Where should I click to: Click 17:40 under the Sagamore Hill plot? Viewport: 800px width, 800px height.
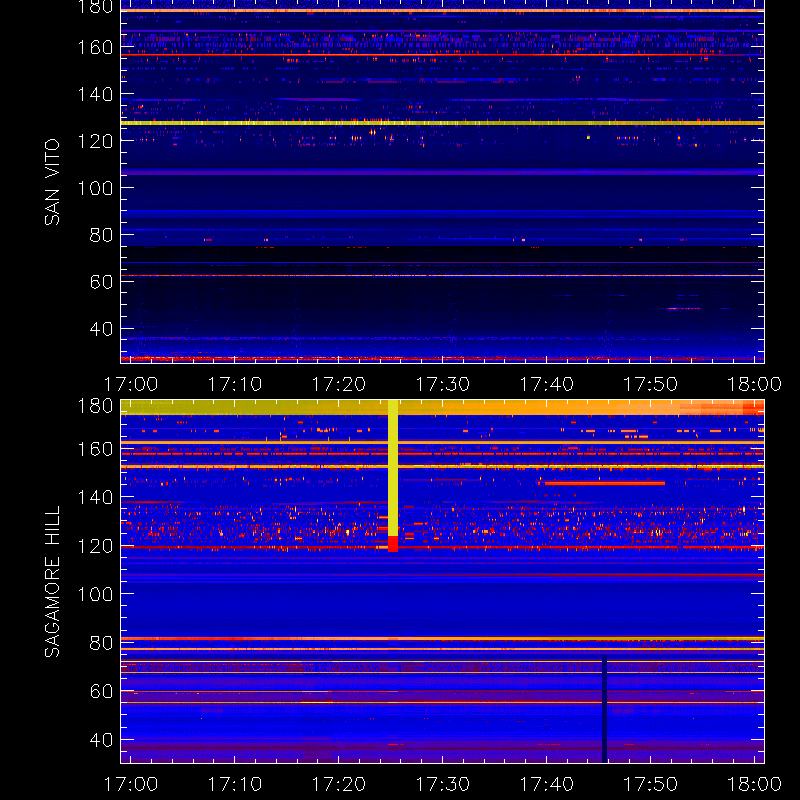[x=547, y=784]
